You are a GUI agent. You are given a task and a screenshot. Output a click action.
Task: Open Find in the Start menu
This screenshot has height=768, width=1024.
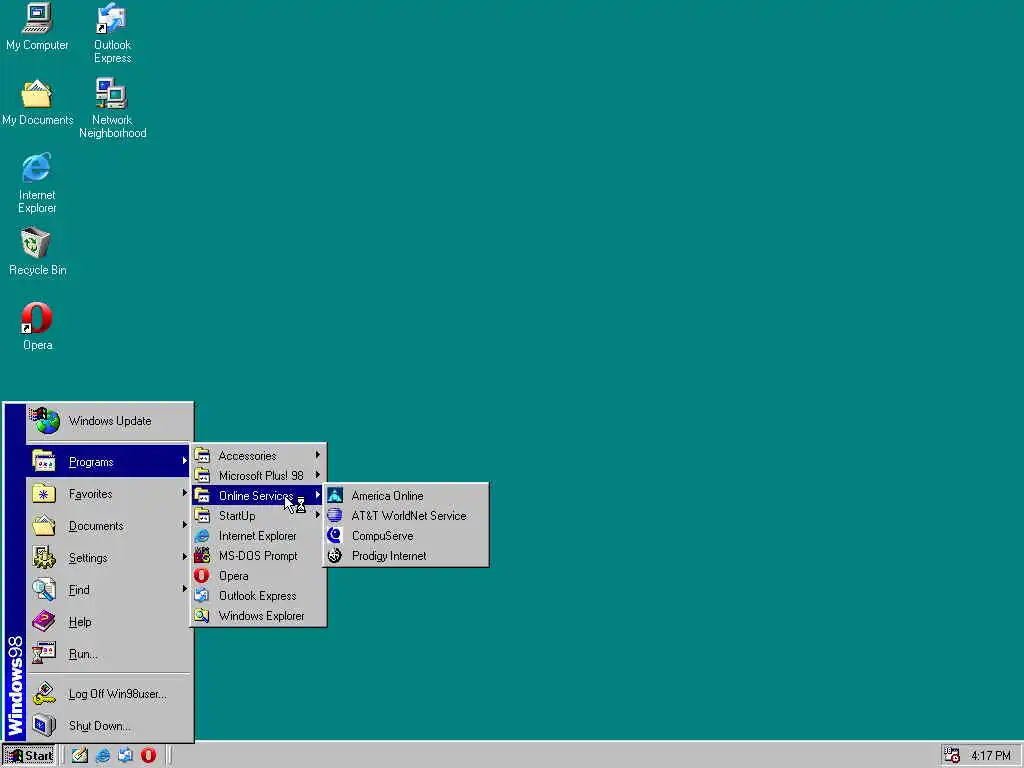point(109,590)
